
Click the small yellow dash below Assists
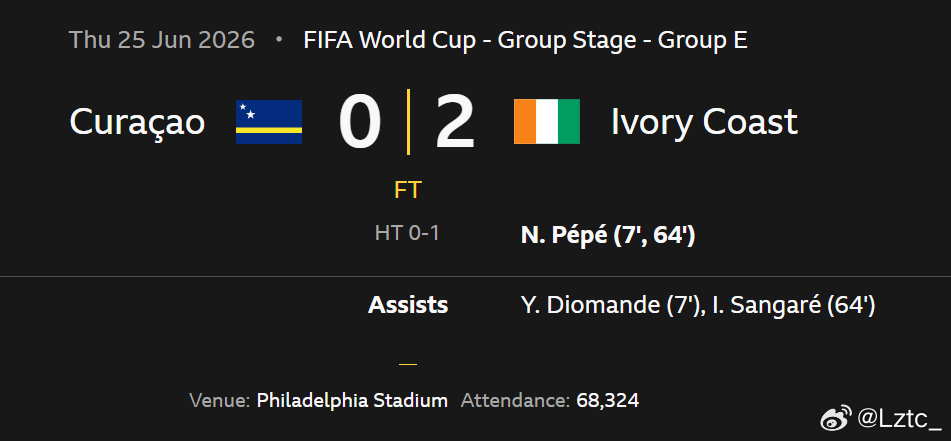pos(408,365)
